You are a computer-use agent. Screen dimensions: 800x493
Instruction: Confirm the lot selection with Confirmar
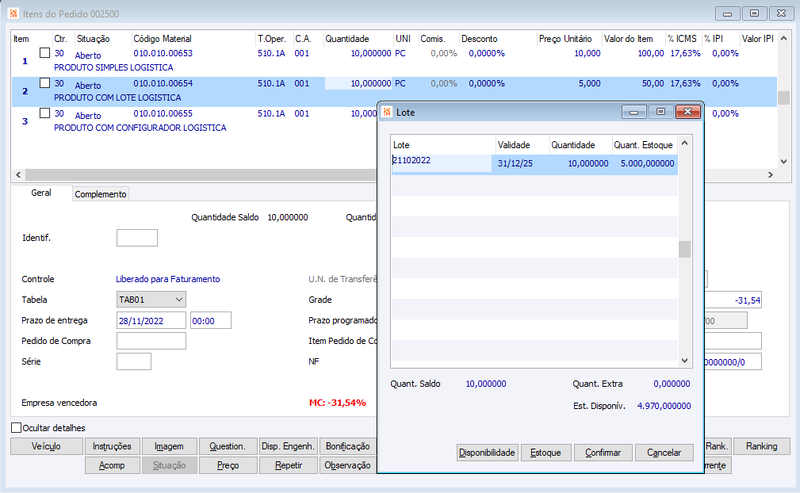[x=603, y=453]
